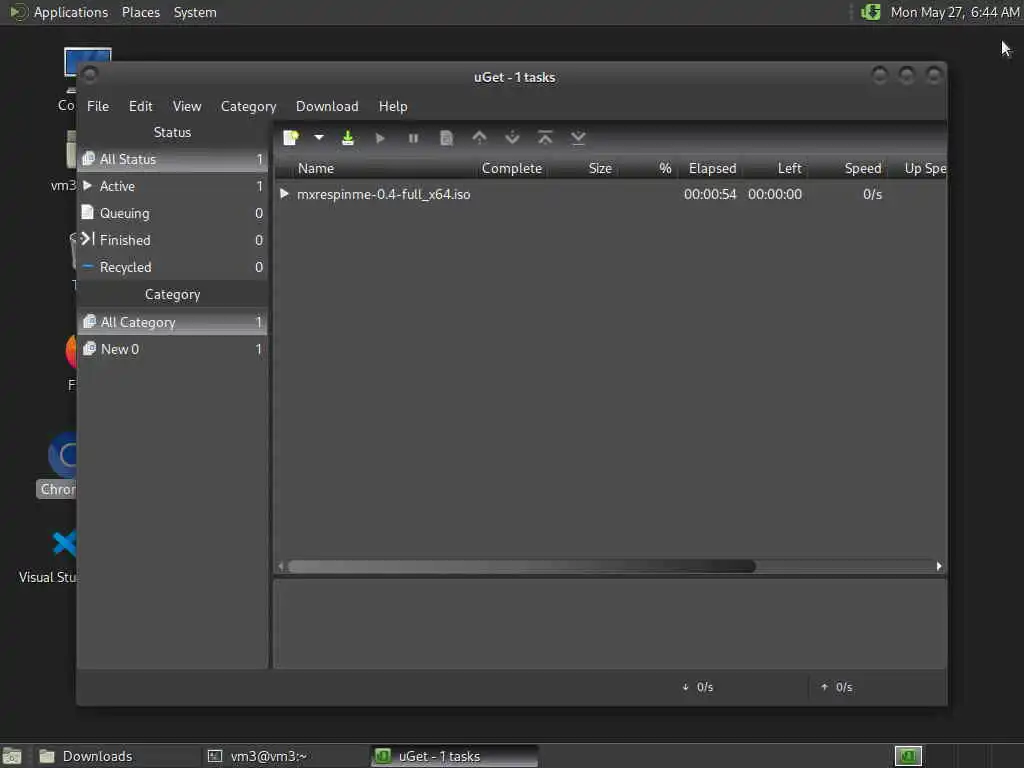Click the play state icon of mxrespinme download
The height and width of the screenshot is (768, 1024).
pyautogui.click(x=284, y=193)
